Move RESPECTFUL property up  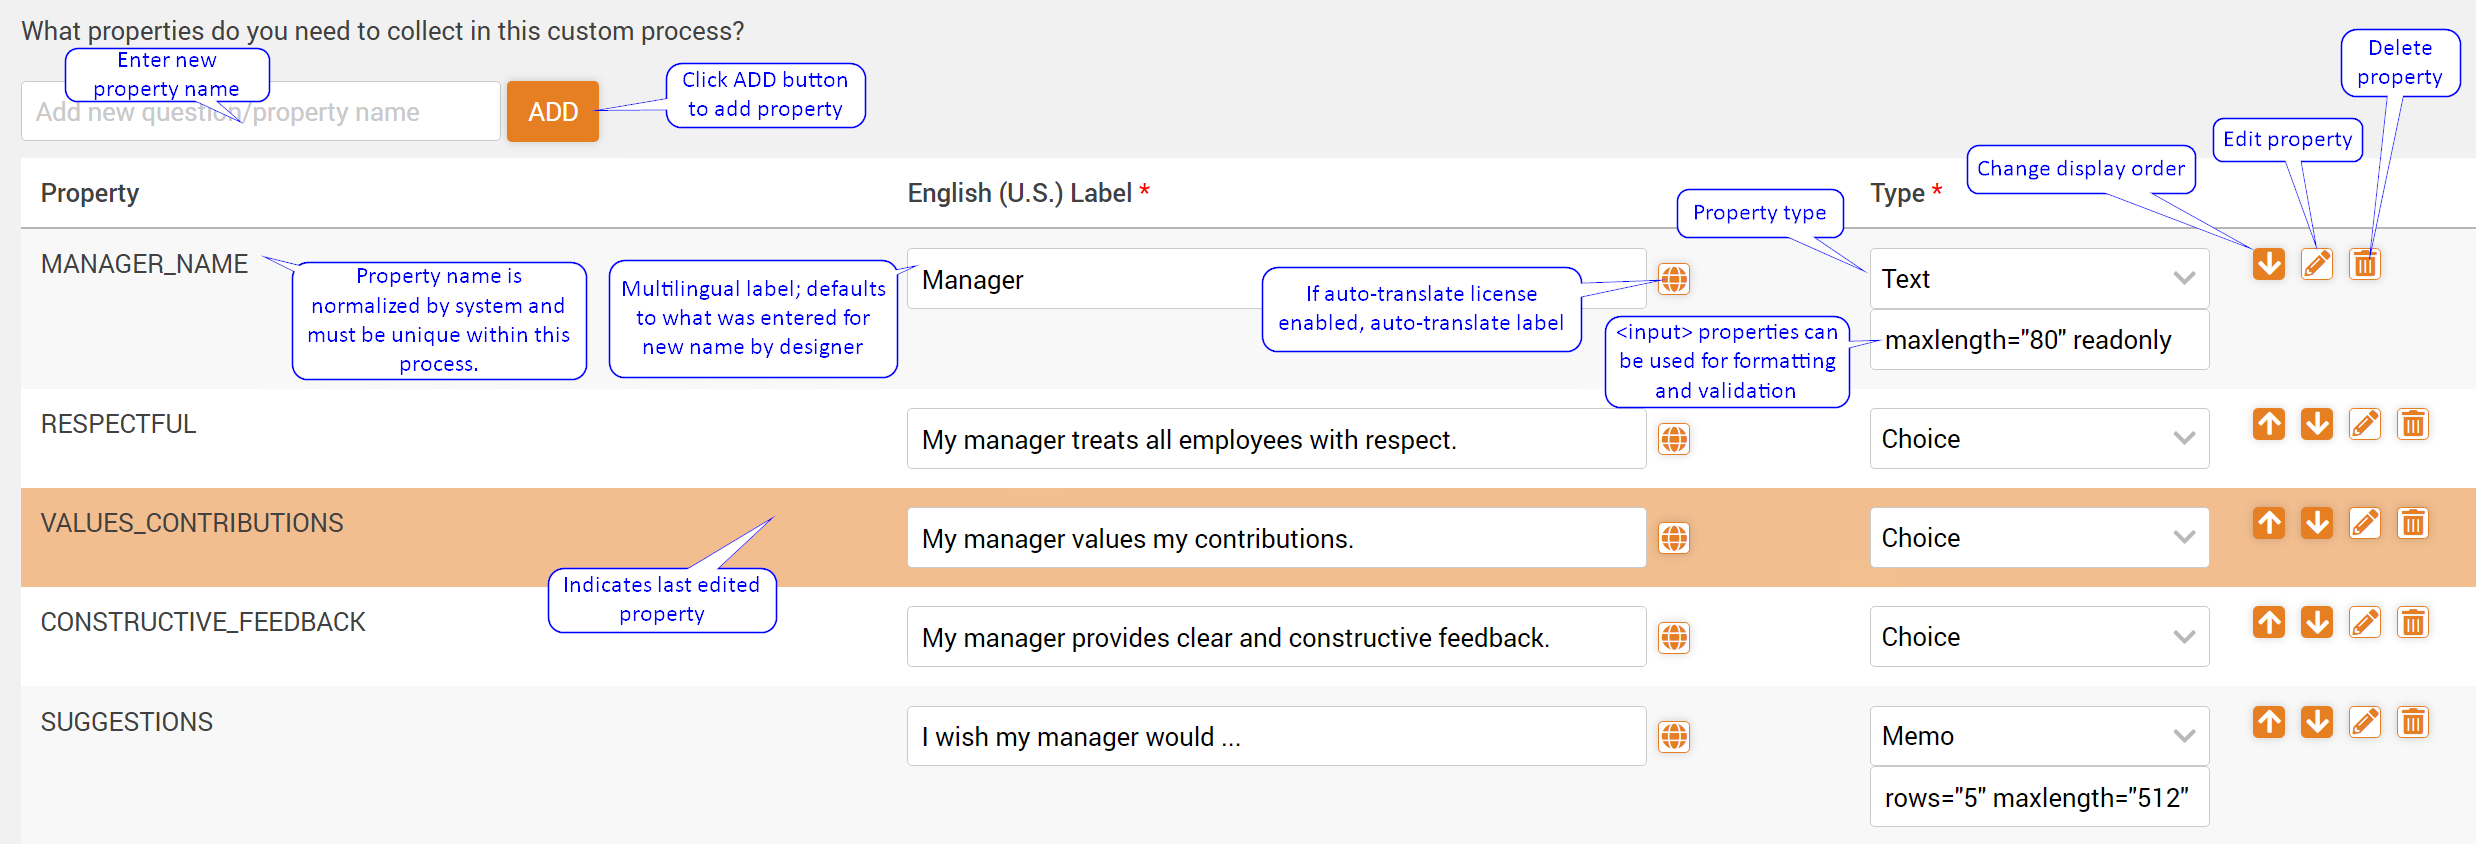[2268, 424]
